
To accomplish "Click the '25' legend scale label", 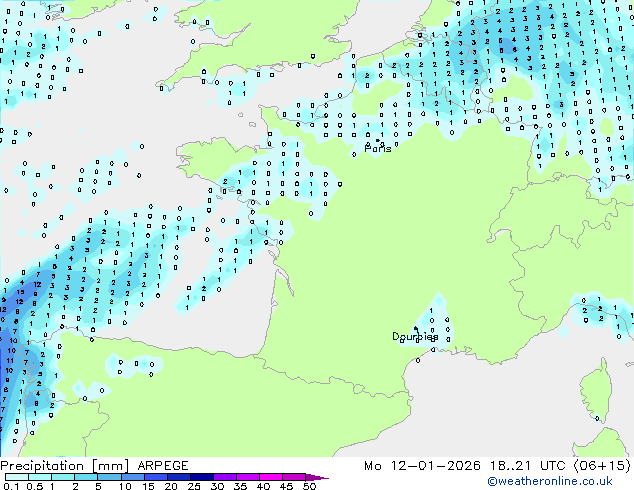I will pyautogui.click(x=194, y=486).
